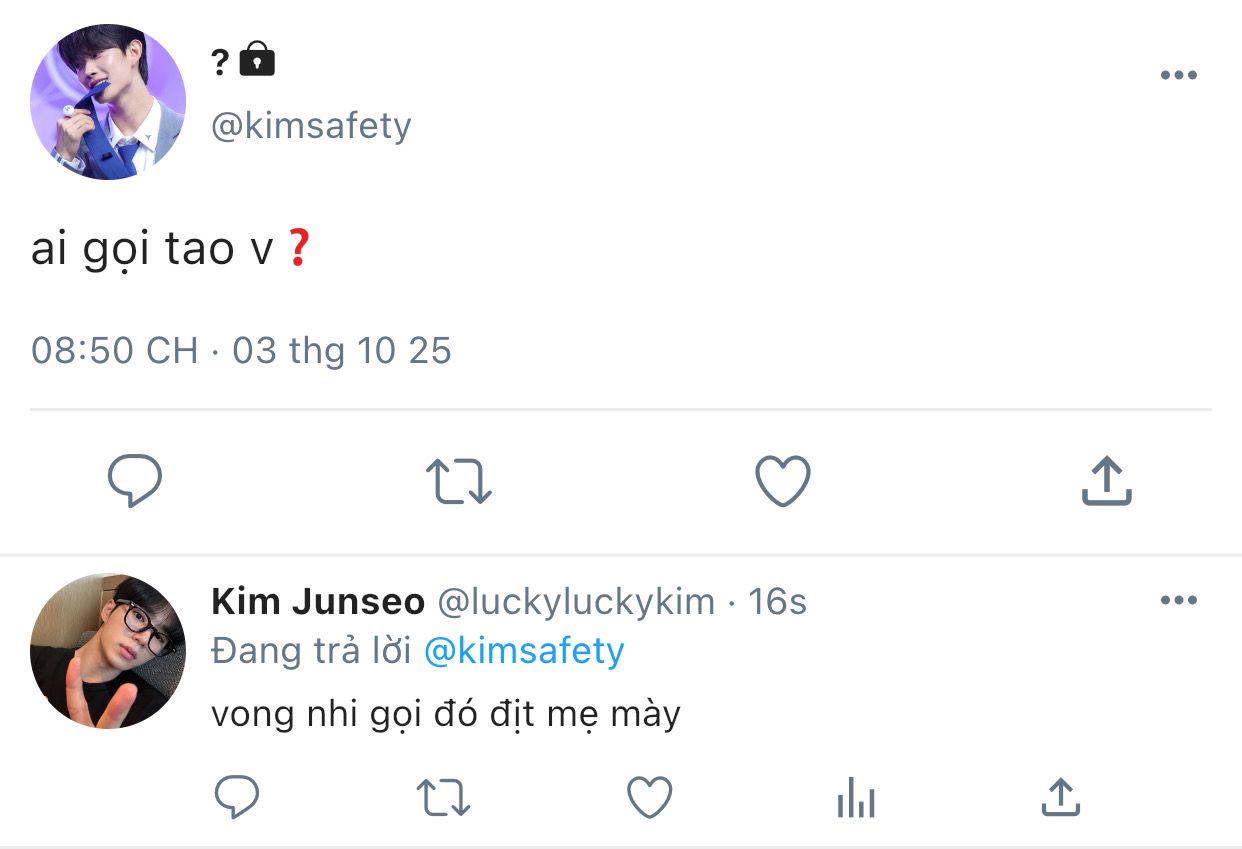Click the blue @kimsafety mention link

pos(524,652)
